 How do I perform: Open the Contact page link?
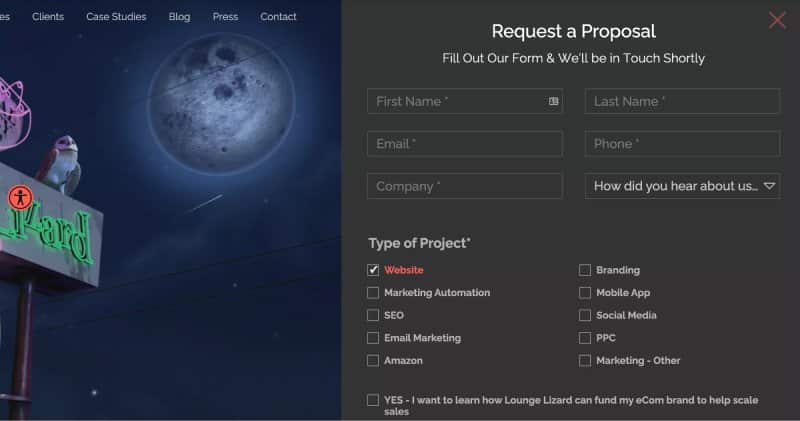click(278, 17)
